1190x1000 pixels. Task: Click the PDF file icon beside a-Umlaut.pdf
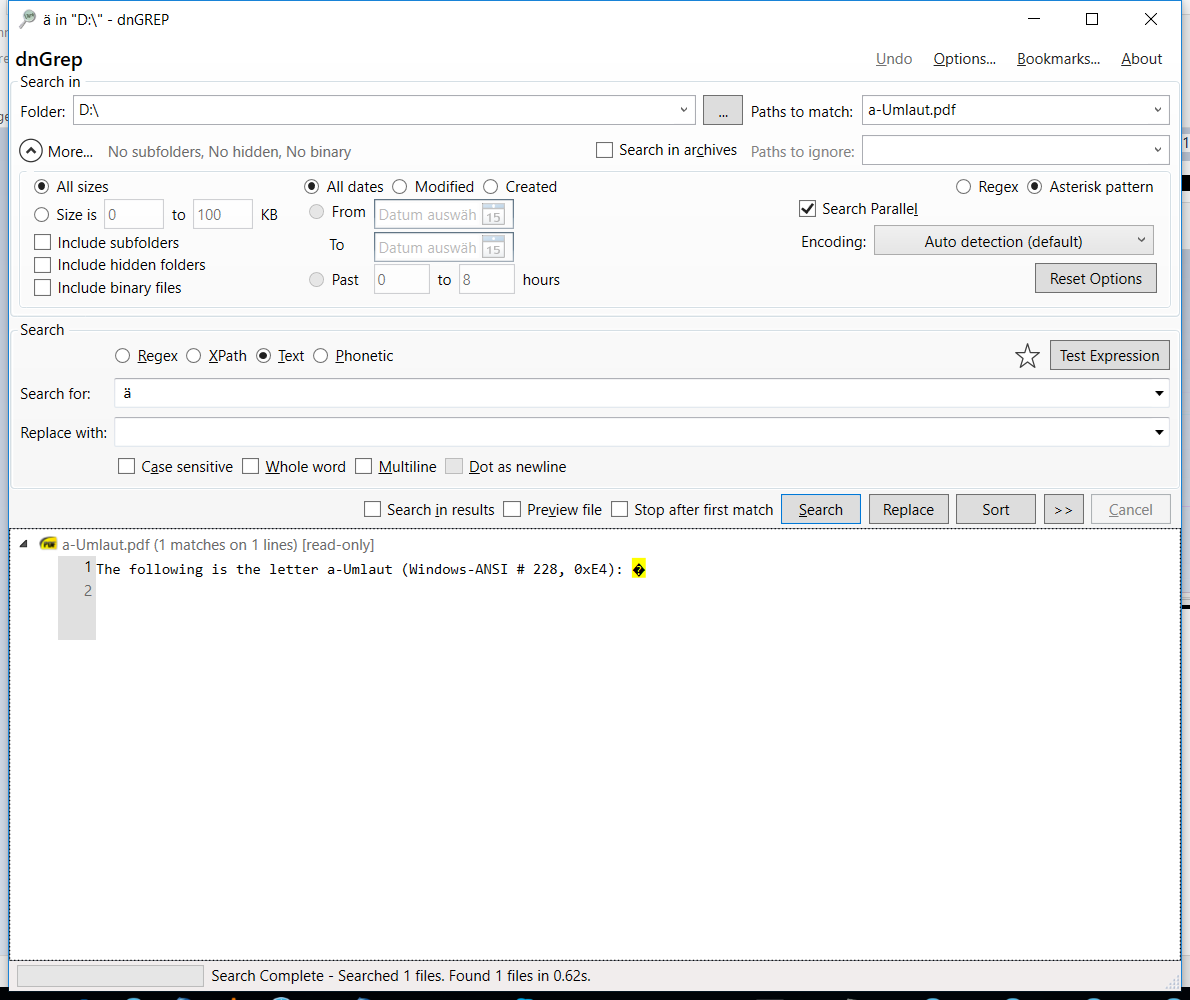(48, 544)
